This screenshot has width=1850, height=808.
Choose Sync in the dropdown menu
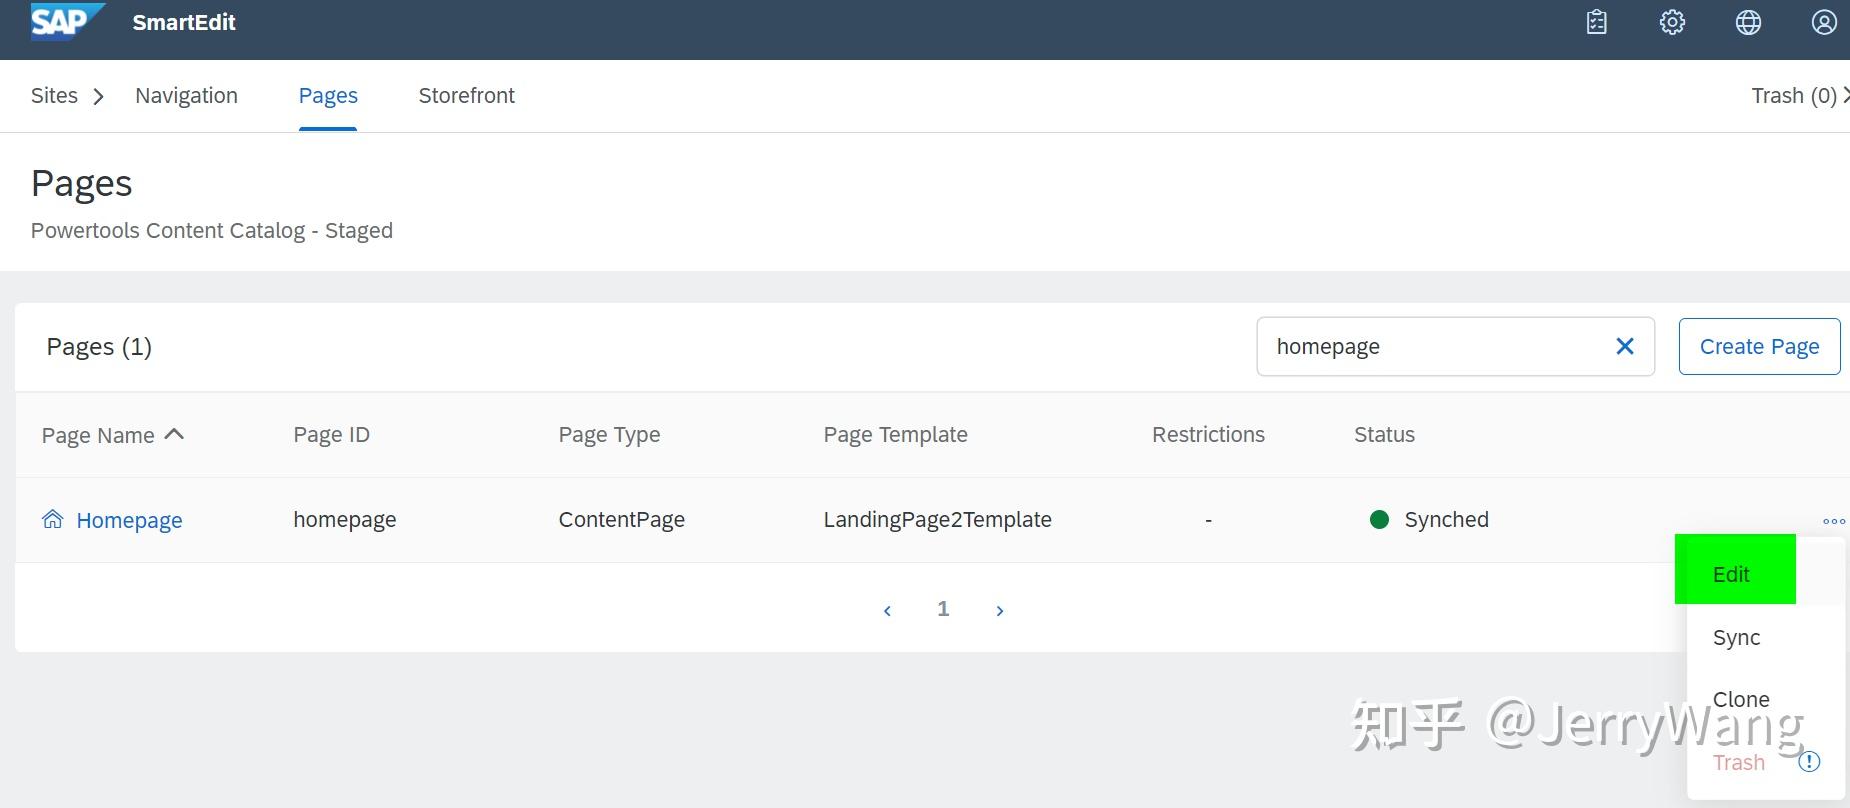pos(1737,638)
